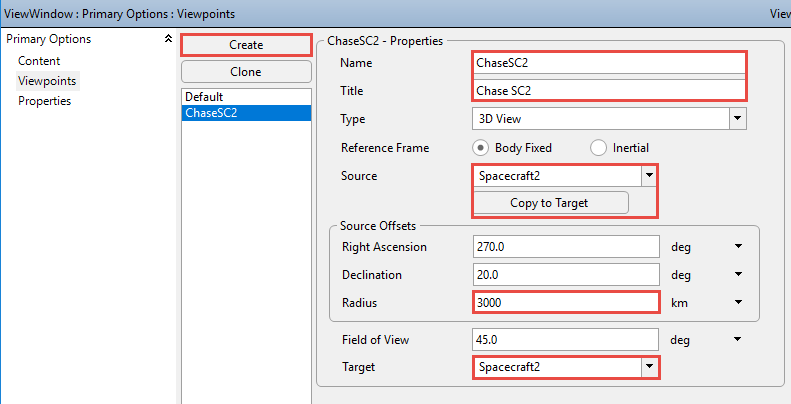Click the Create viewpoint button
791x404 pixels.
pyautogui.click(x=246, y=45)
